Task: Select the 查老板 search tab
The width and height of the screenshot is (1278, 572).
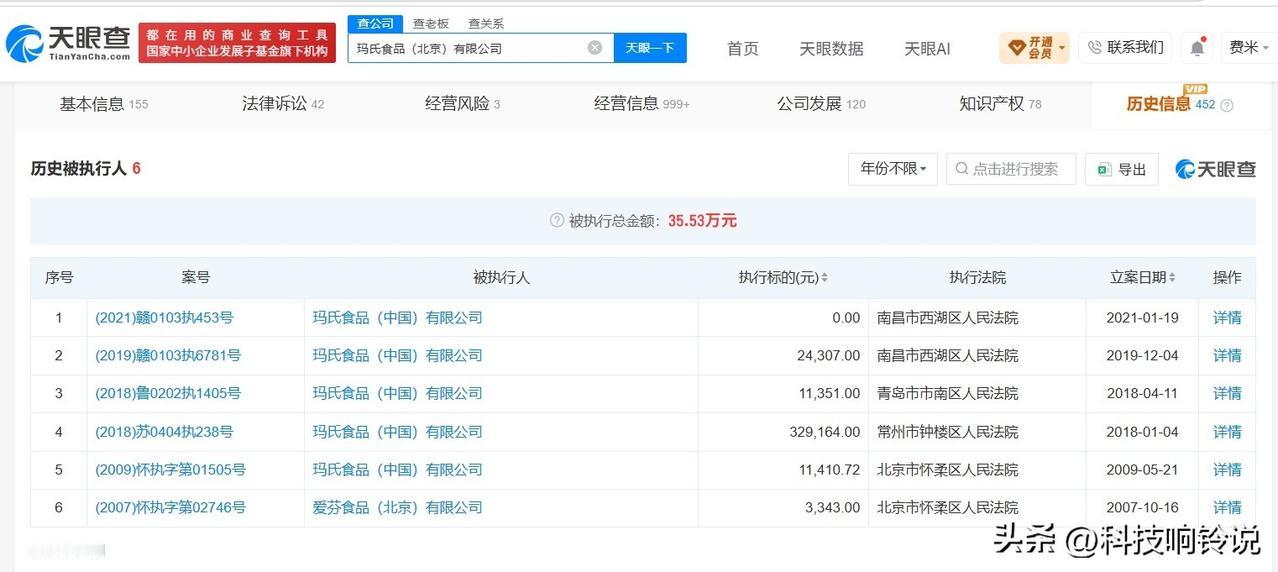Action: [x=431, y=23]
